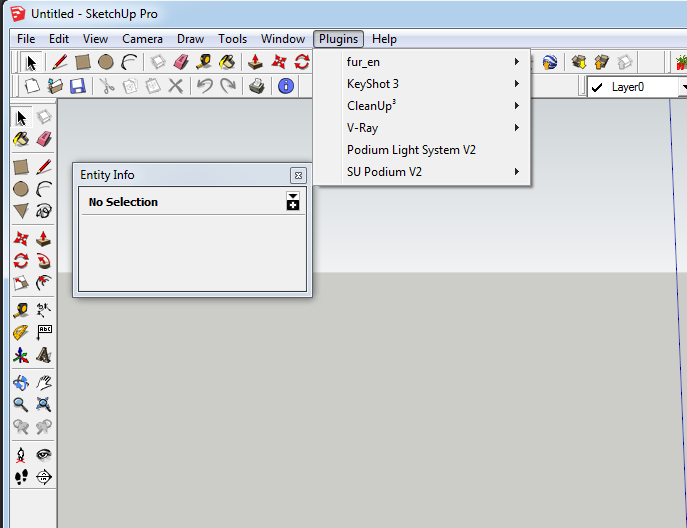
Task: Choose Podium Light System V2
Action: click(422, 150)
